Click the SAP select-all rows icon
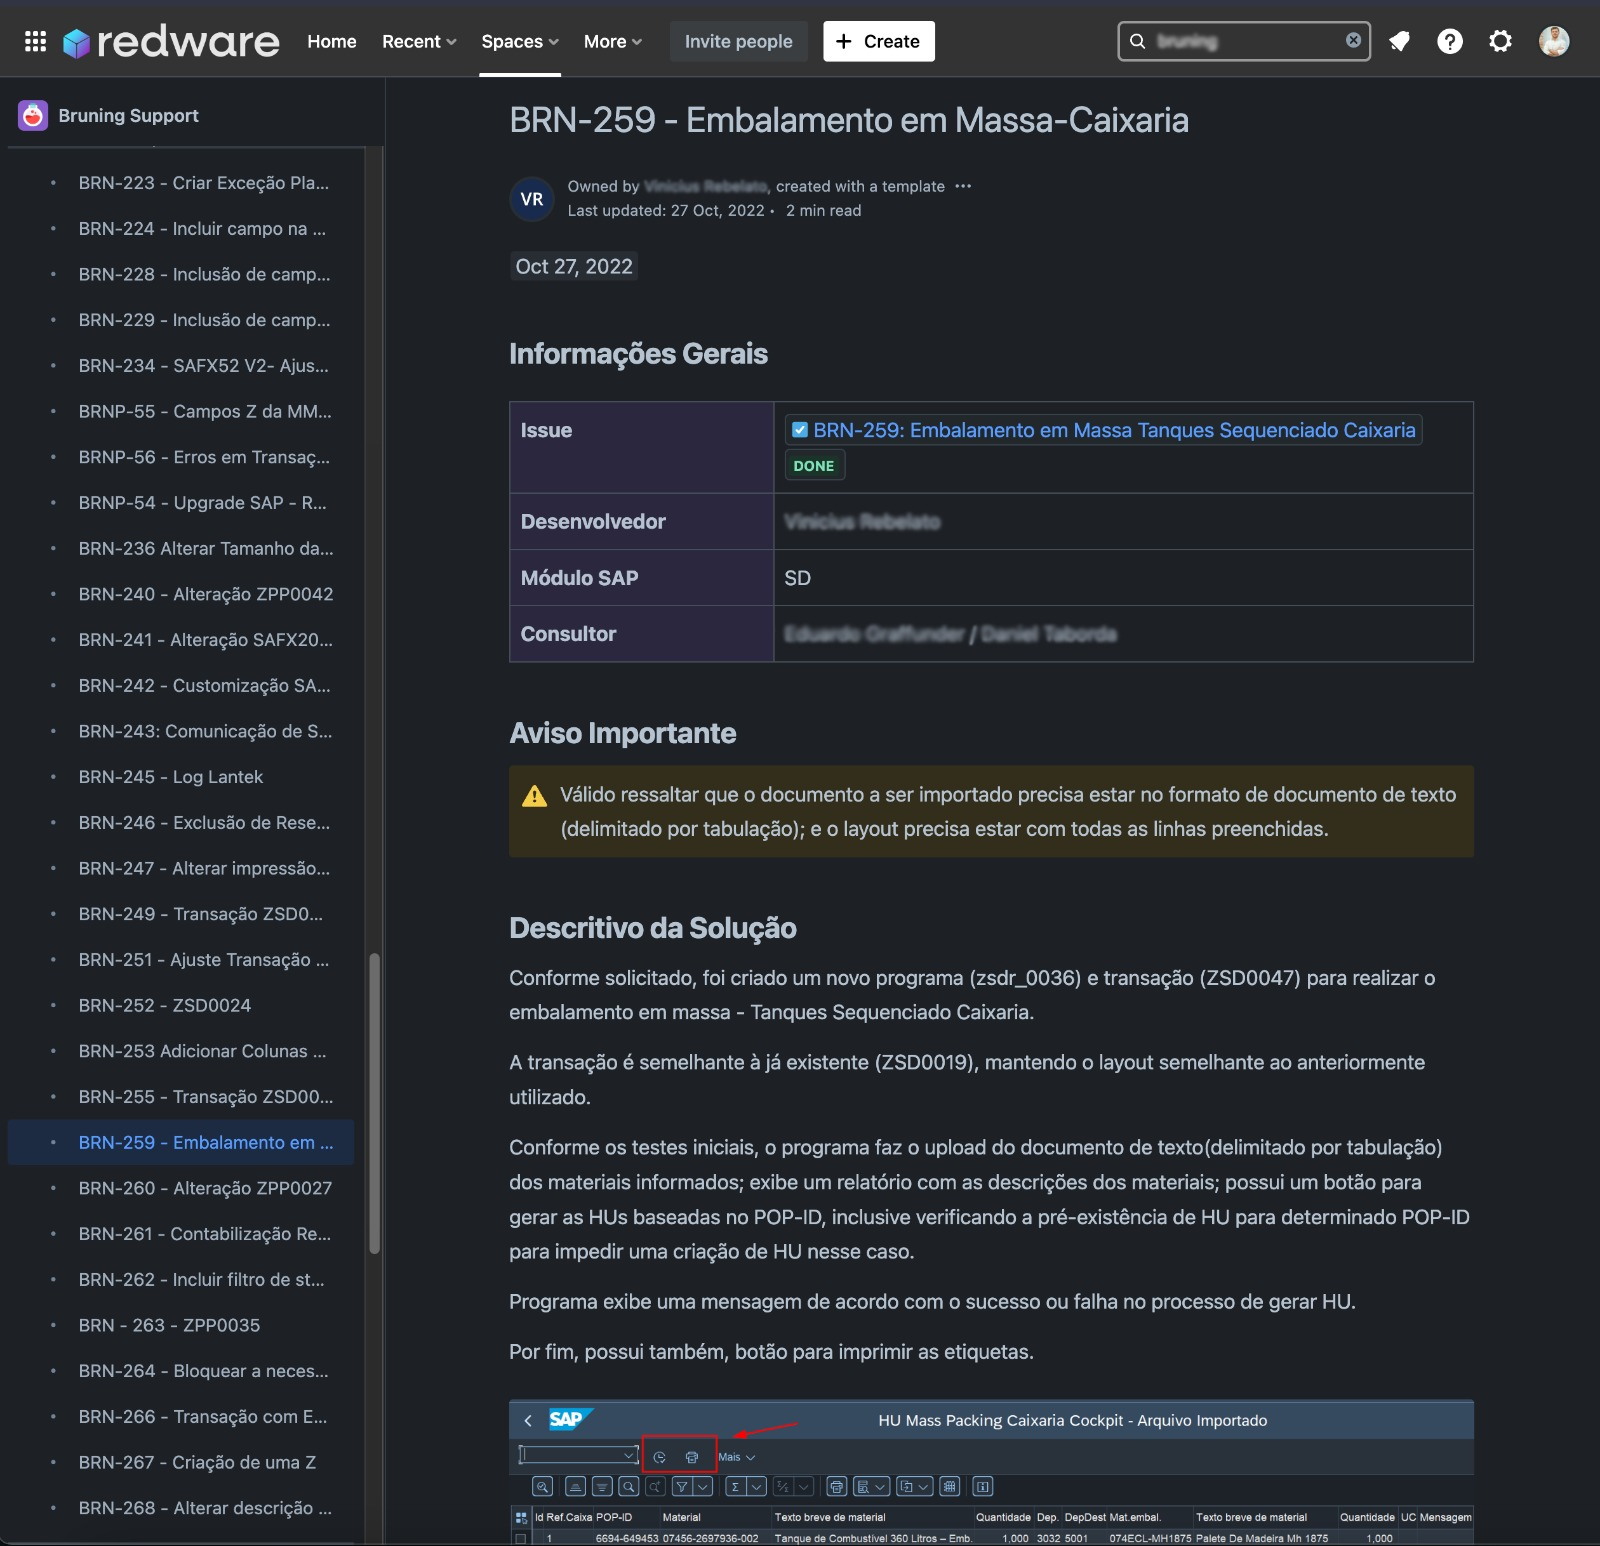Image resolution: width=1600 pixels, height=1546 pixels. 521,1517
